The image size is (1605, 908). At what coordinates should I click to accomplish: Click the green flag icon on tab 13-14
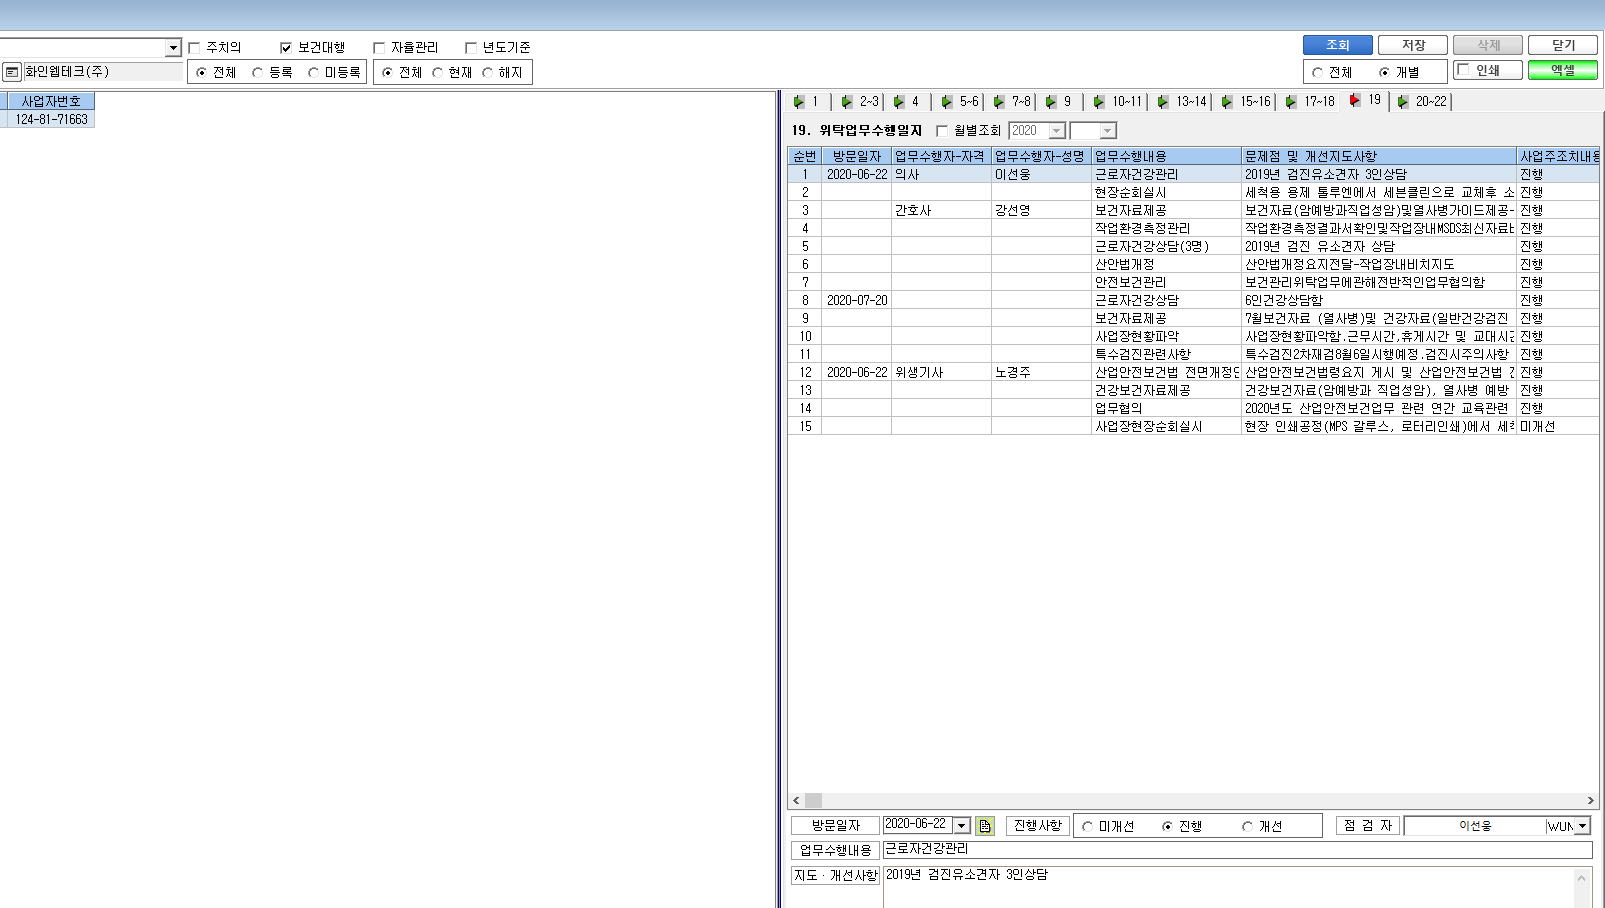[1163, 102]
